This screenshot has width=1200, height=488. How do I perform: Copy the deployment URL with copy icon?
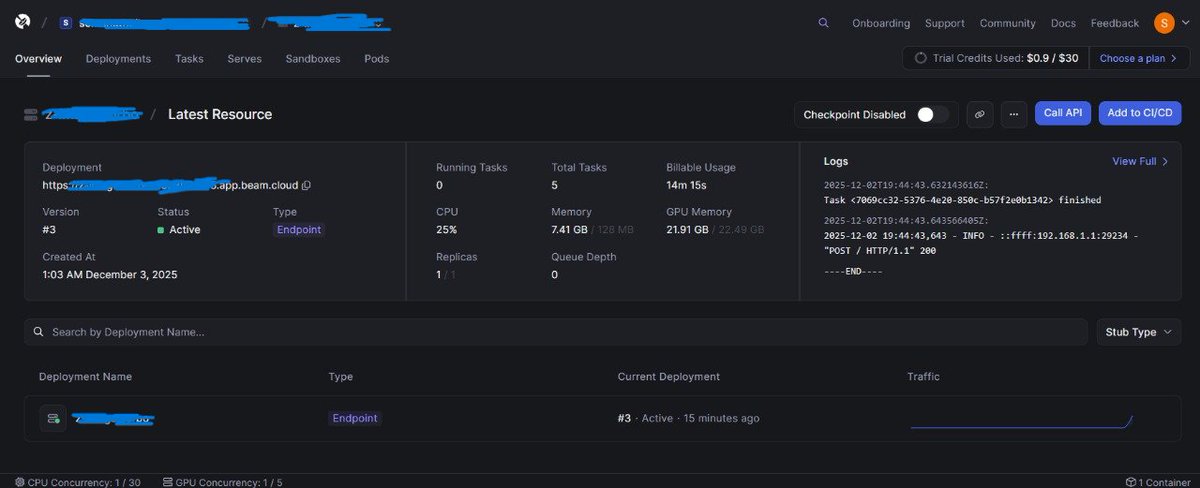click(x=306, y=185)
